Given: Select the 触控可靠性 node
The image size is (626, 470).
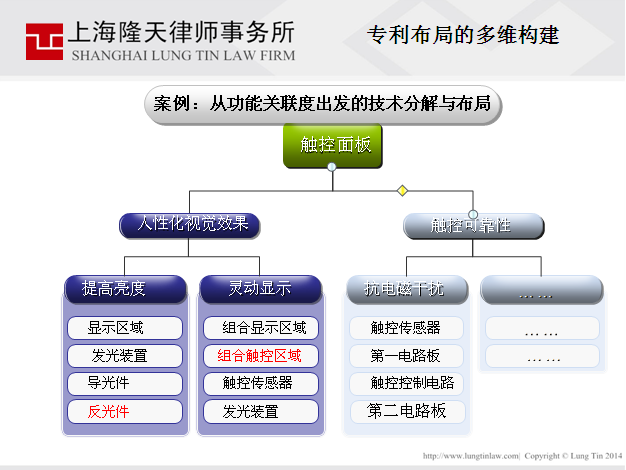Looking at the screenshot, I should [473, 226].
